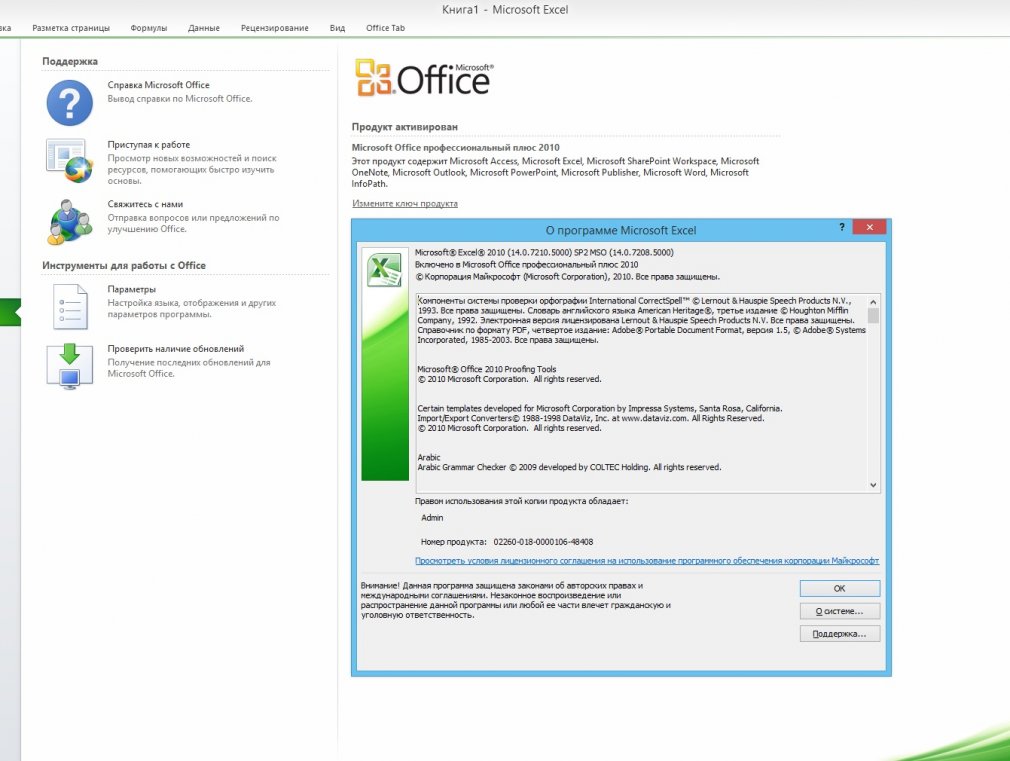Click the selected green backstage sidebar tab
The width and height of the screenshot is (1010, 761).
point(10,312)
